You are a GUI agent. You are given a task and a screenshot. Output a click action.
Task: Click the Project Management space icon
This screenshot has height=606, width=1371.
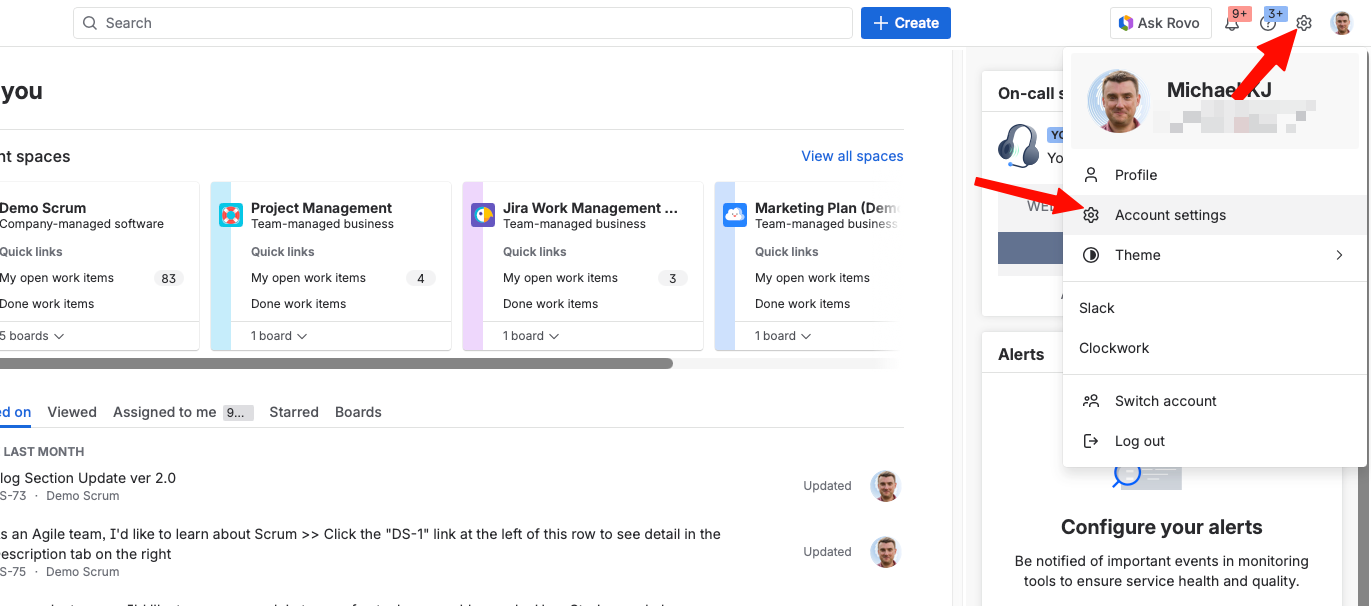point(231,215)
